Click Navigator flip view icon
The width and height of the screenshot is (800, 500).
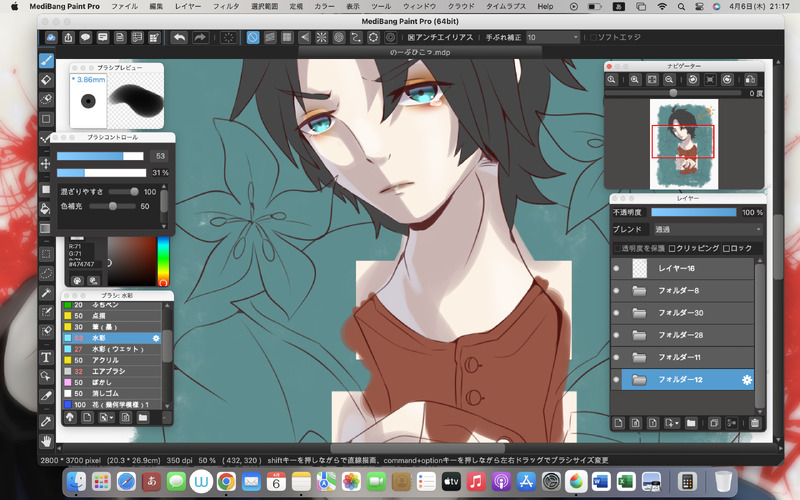(750, 80)
